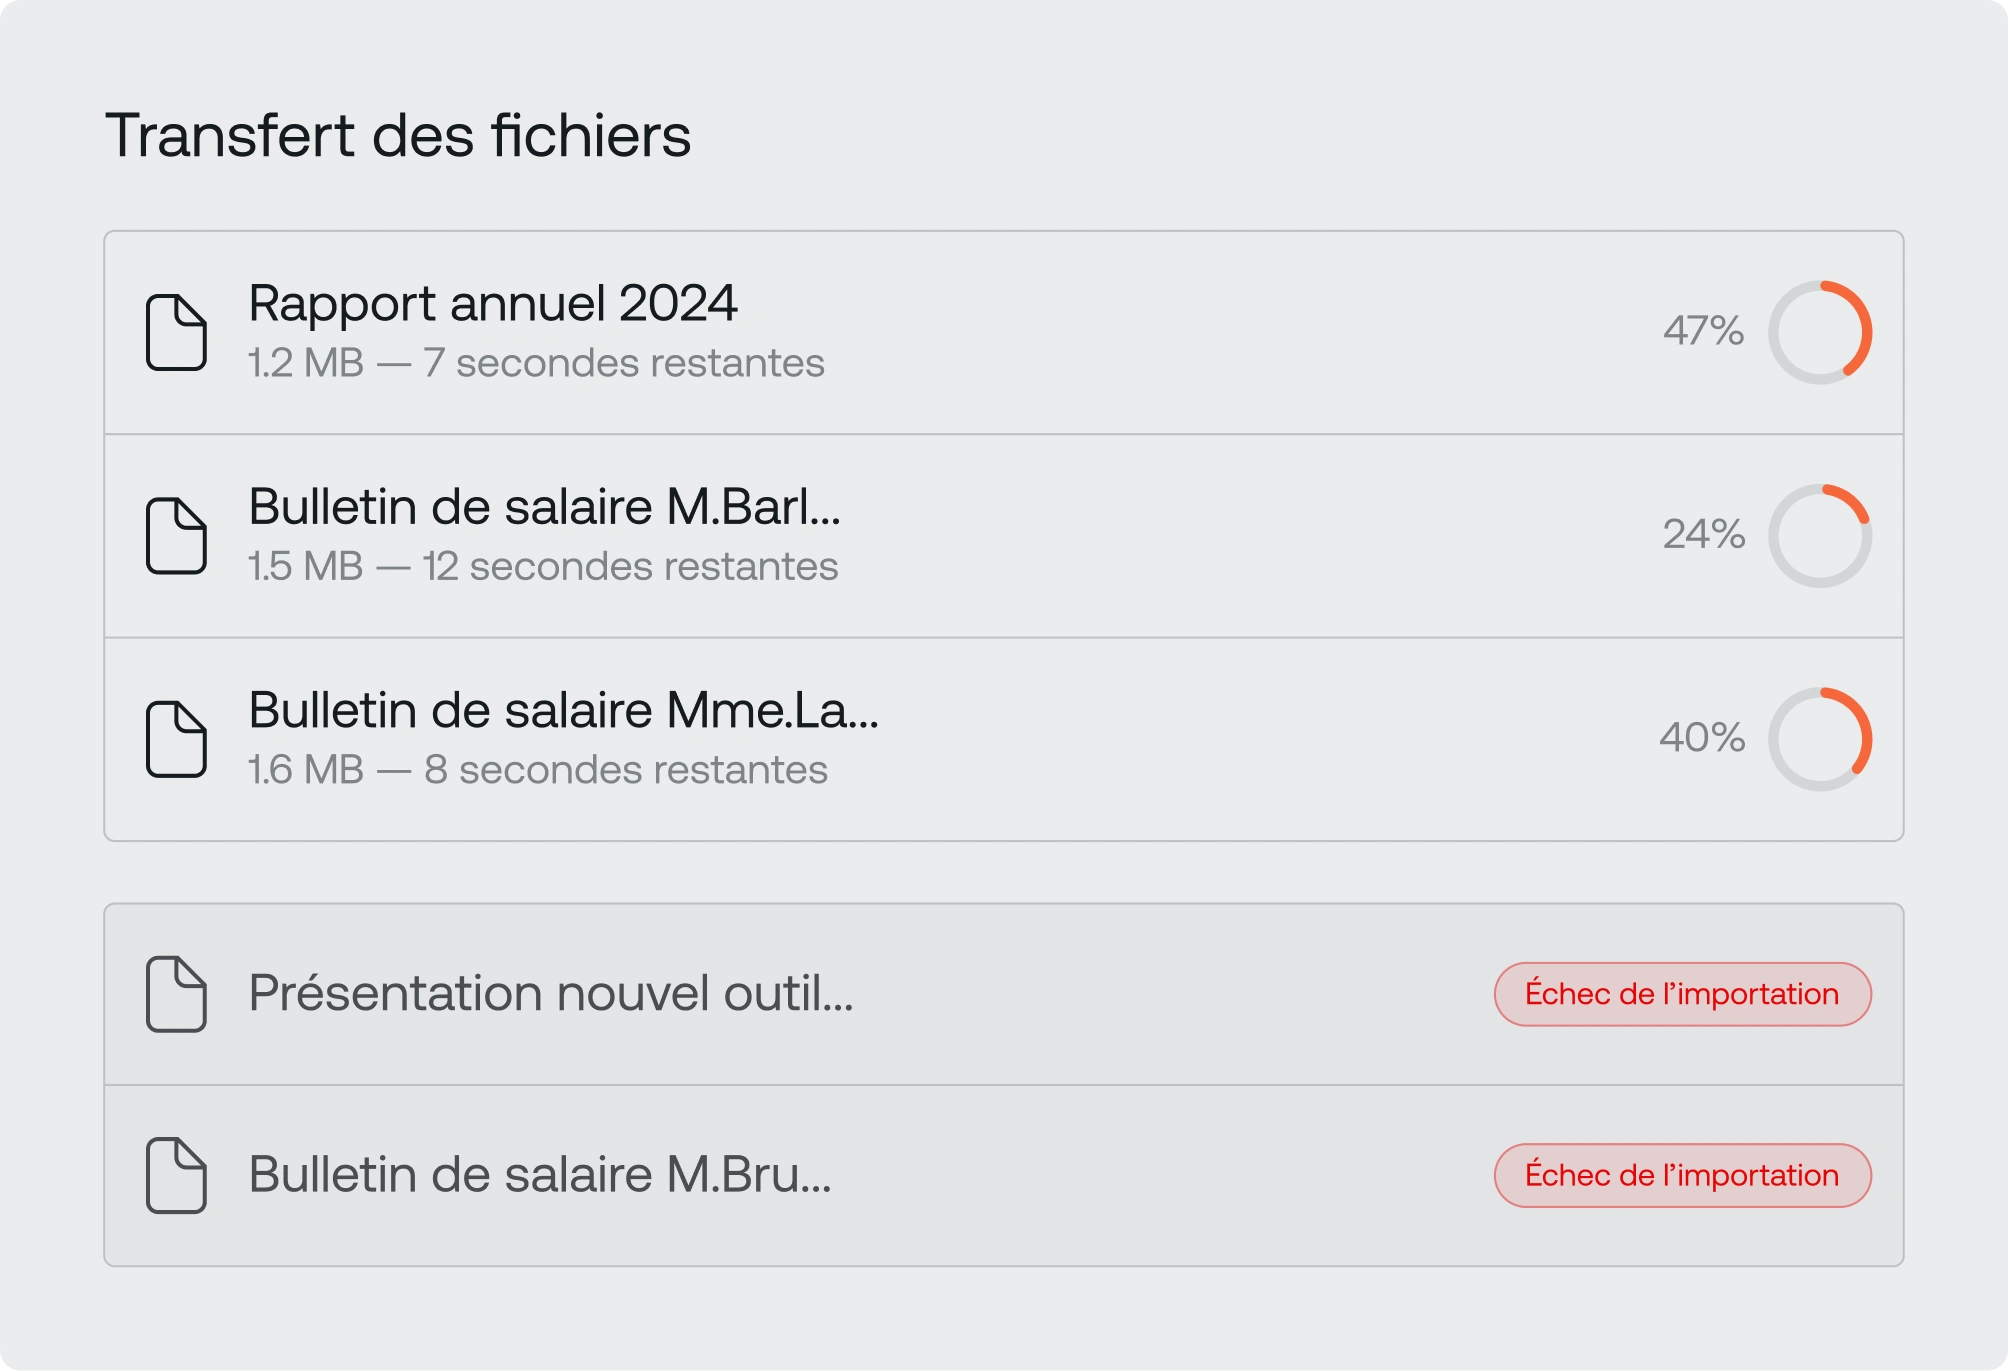Click the '1.2 MB — 7 secondes restantes' text
Image resolution: width=2008 pixels, height=1371 pixels.
coord(536,363)
